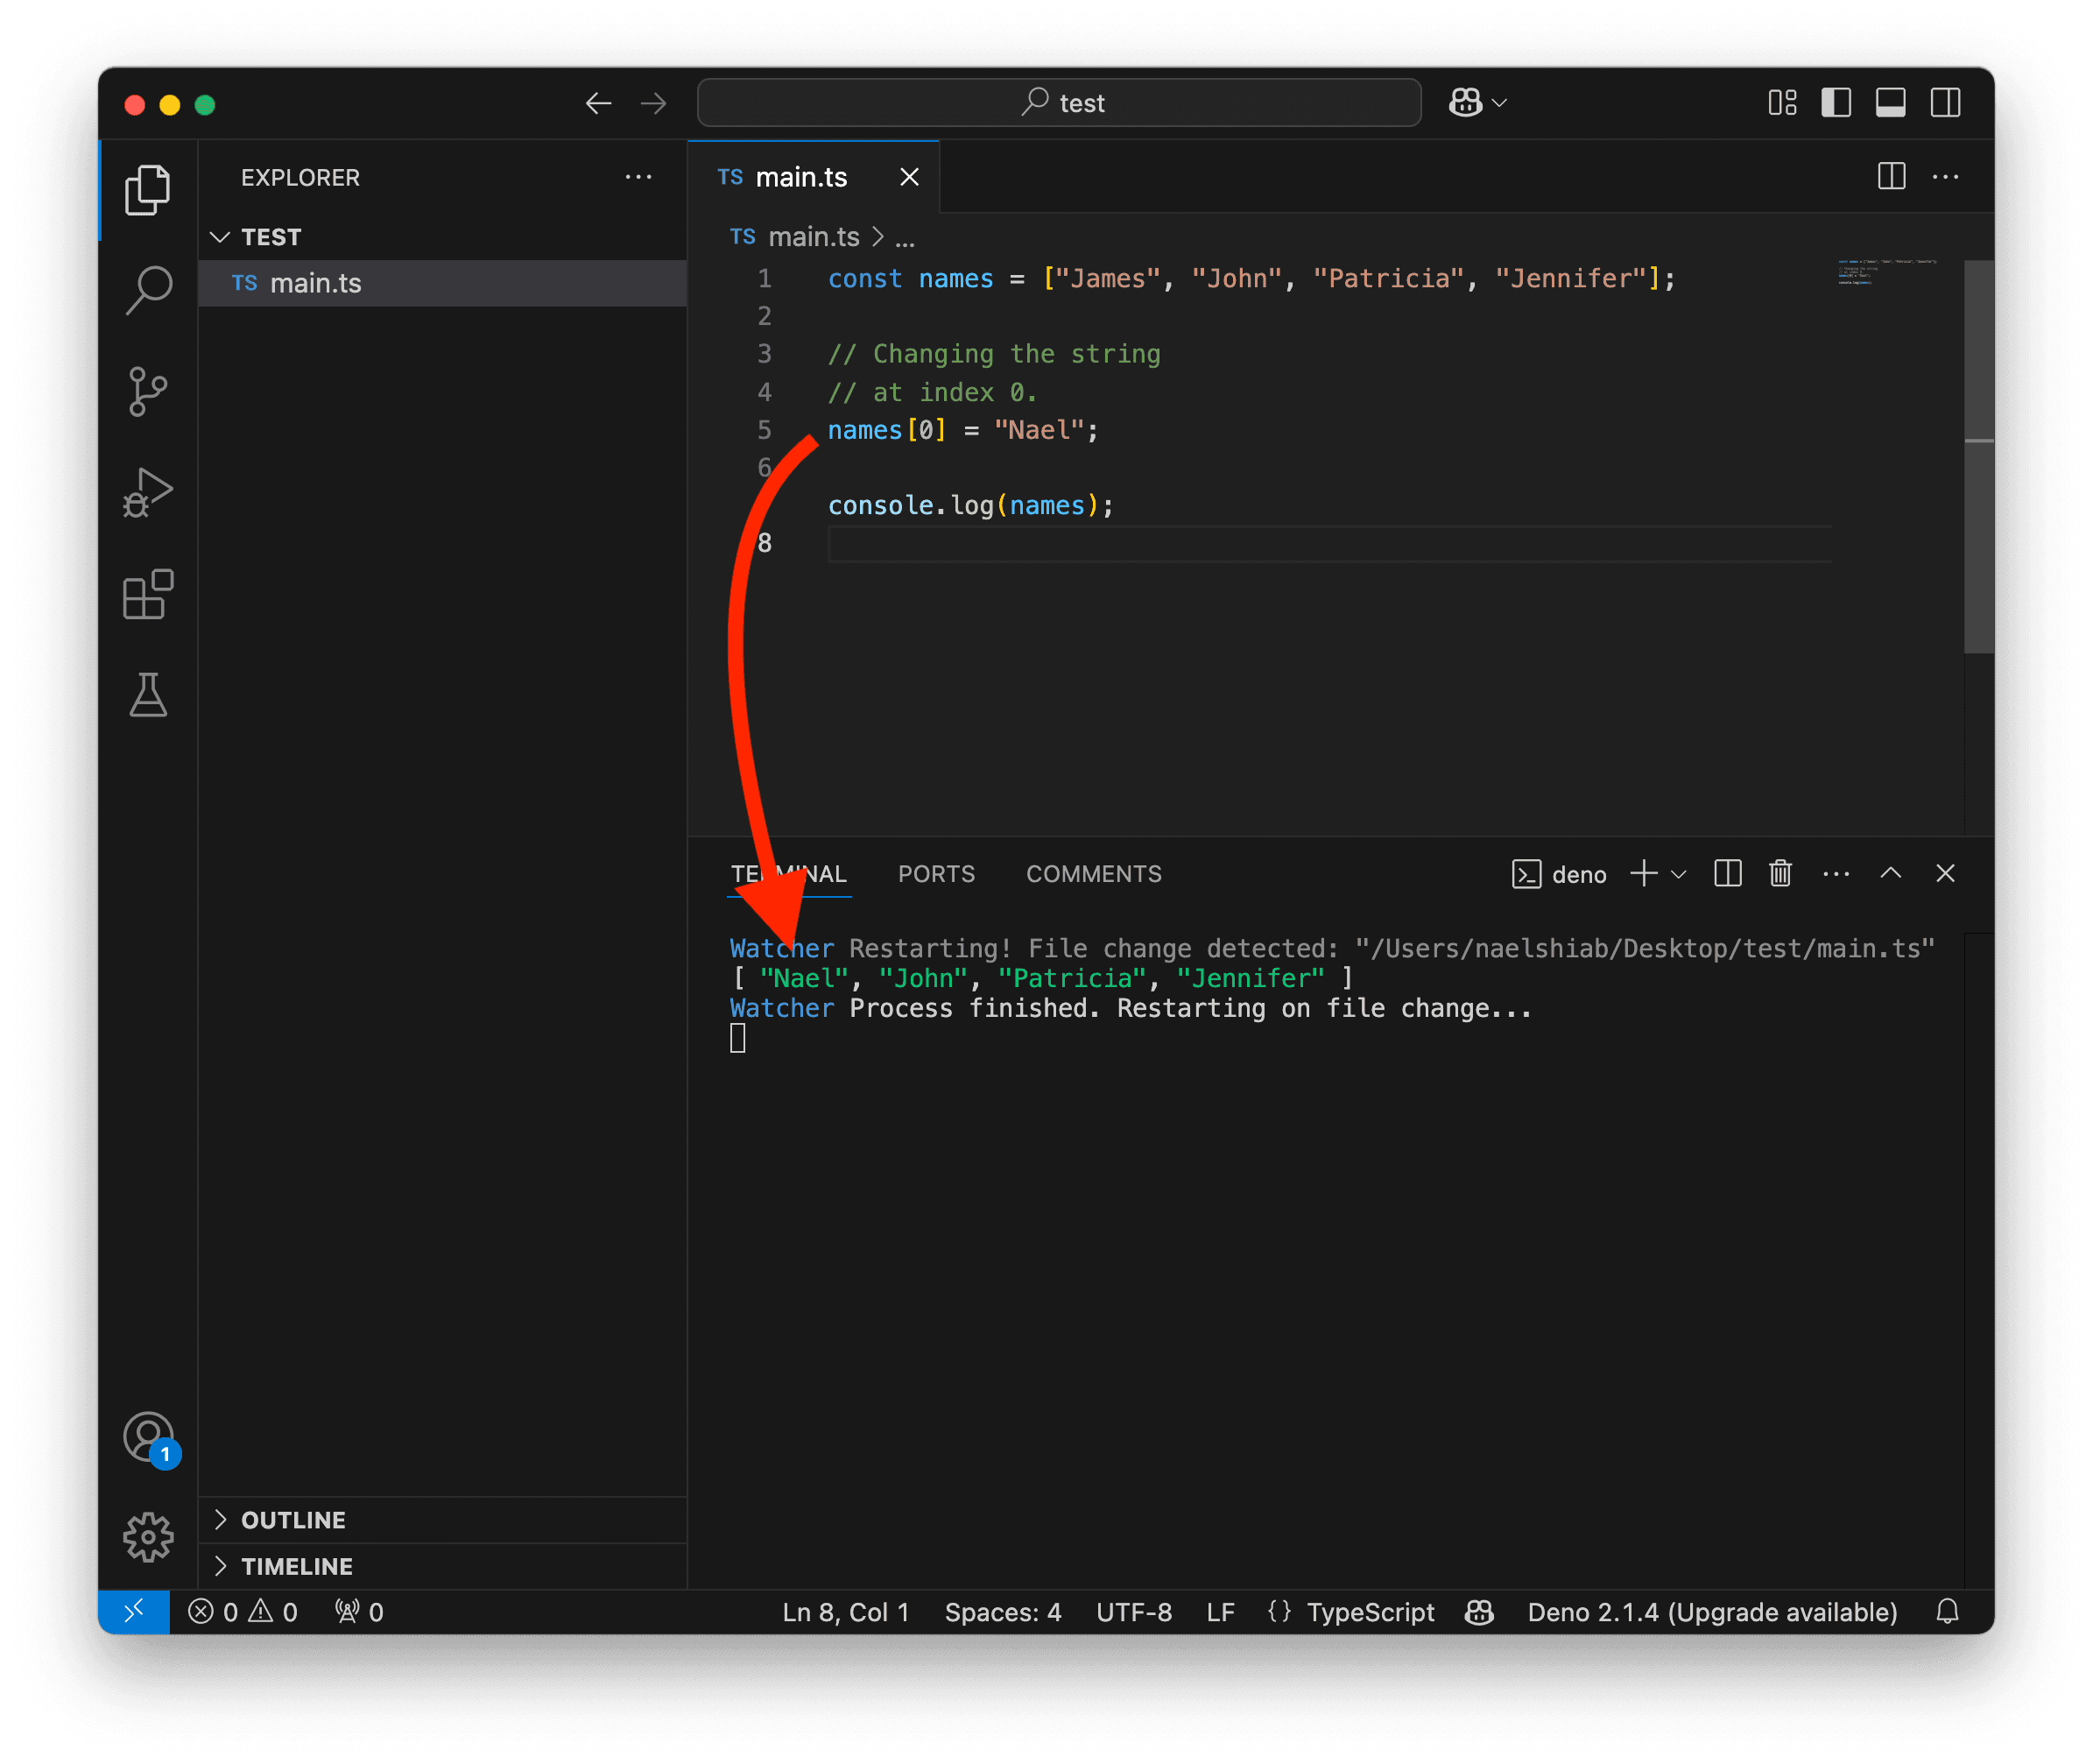This screenshot has width=2093, height=1764.
Task: Toggle the secondary side bar
Action: [1945, 103]
